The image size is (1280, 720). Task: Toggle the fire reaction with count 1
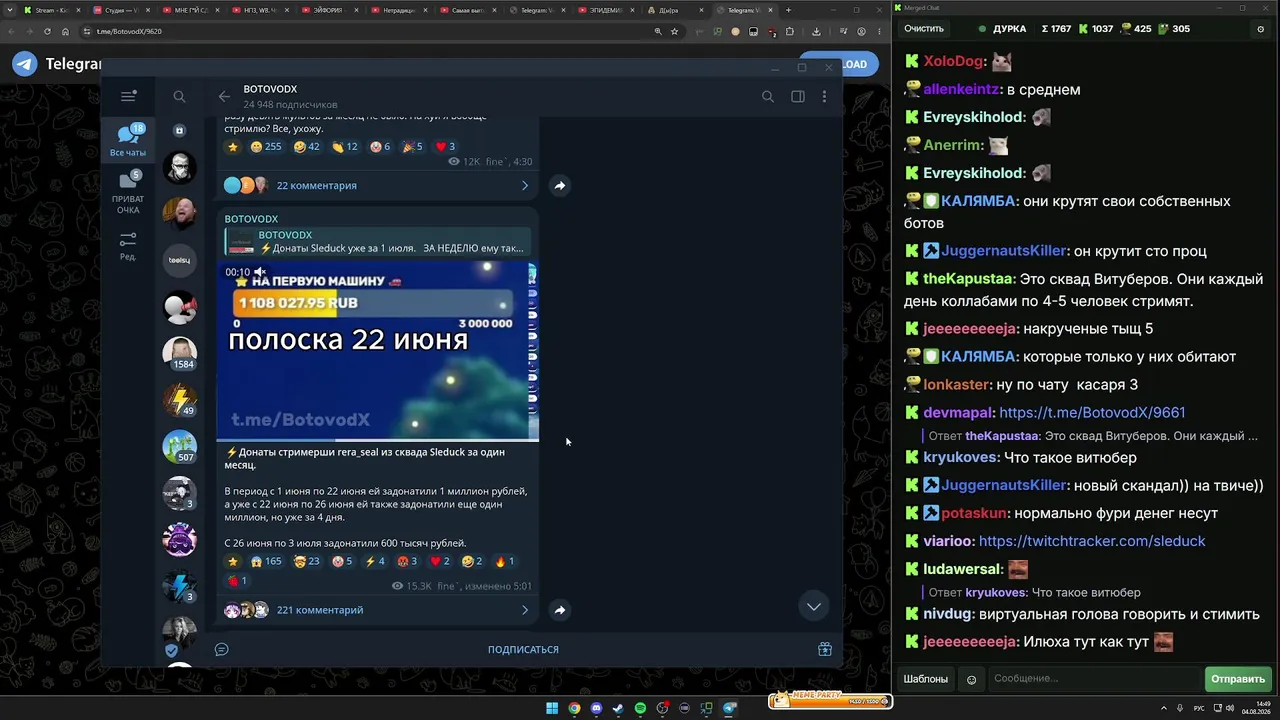pos(504,561)
